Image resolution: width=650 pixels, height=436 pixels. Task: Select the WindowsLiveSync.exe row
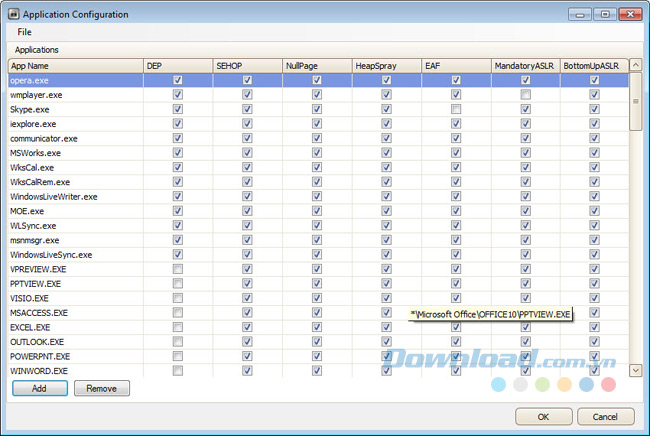[x=318, y=254]
